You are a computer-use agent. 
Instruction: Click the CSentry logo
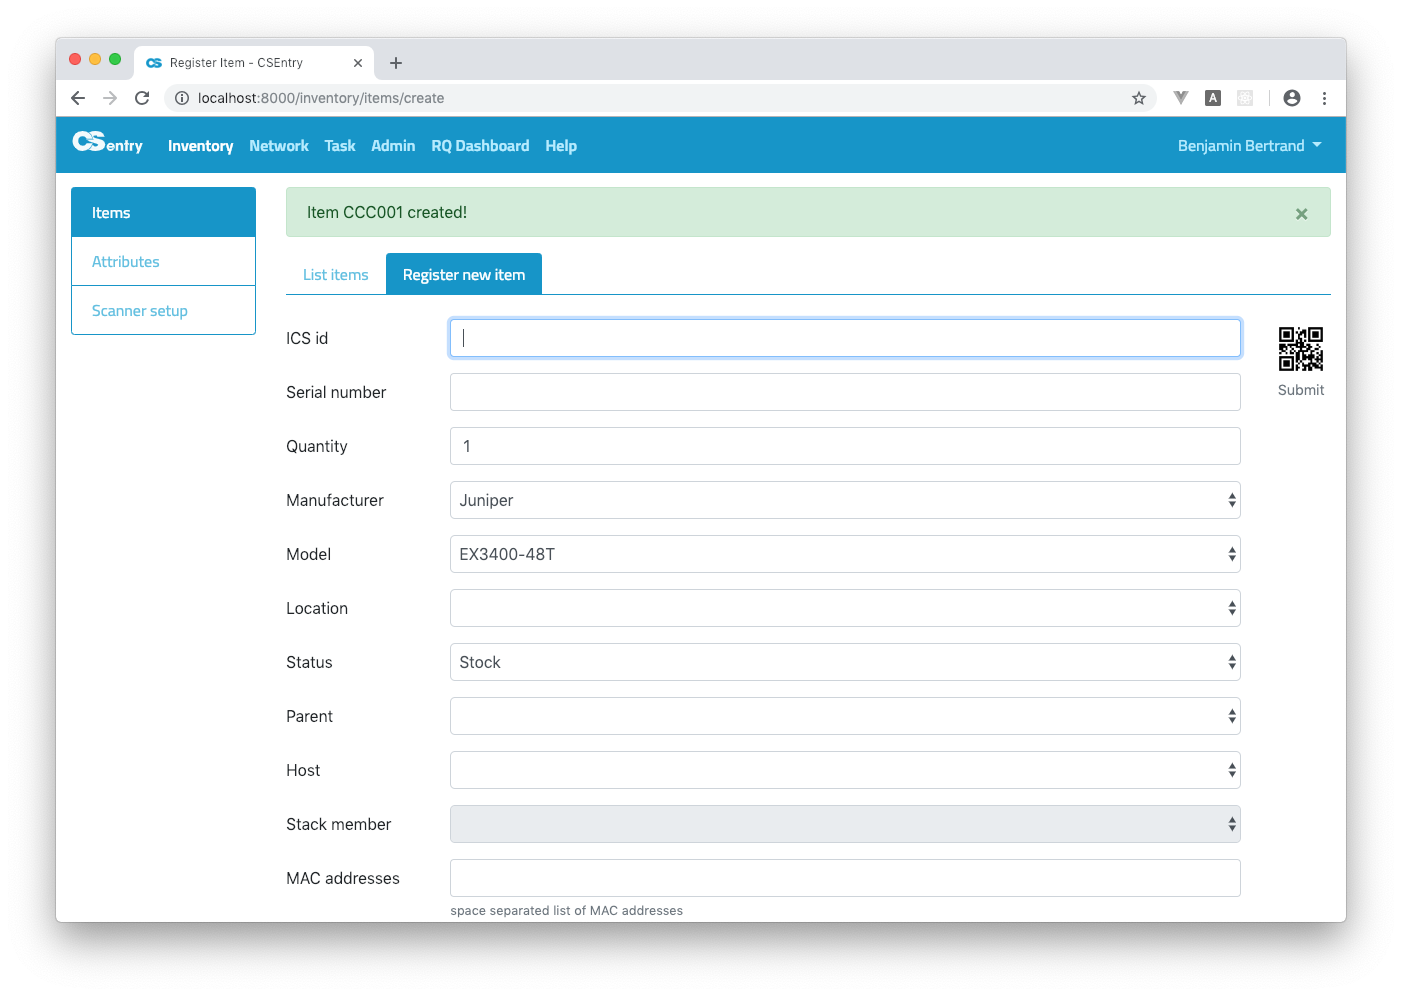point(108,144)
